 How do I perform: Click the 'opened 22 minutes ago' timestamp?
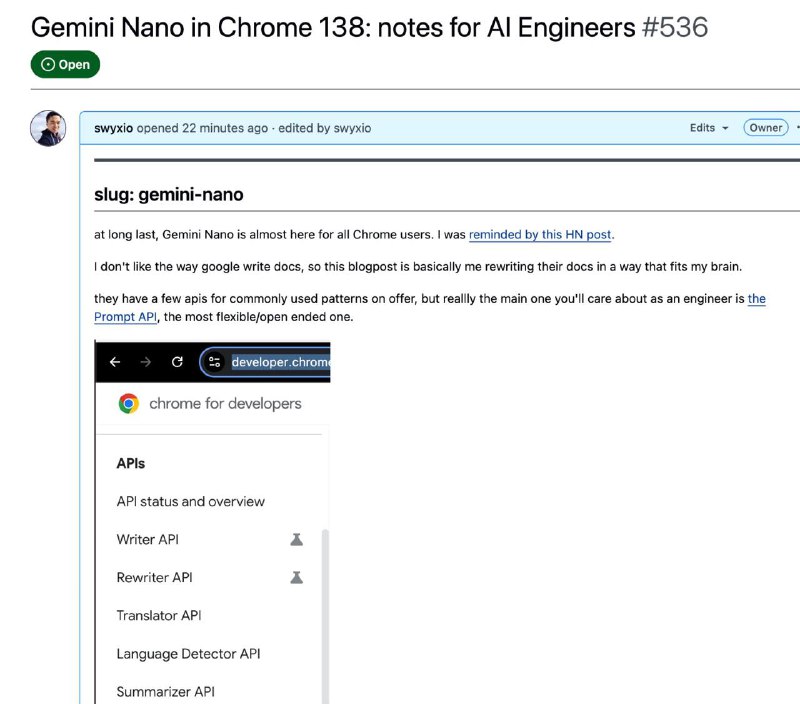[202, 128]
